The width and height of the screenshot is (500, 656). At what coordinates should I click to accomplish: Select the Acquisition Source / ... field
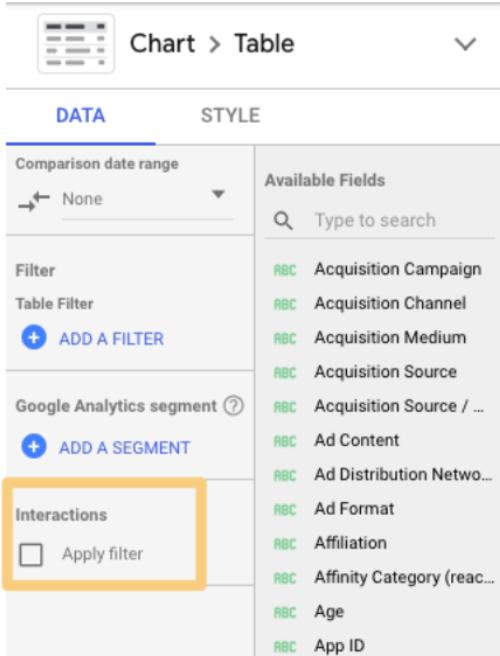(399, 406)
